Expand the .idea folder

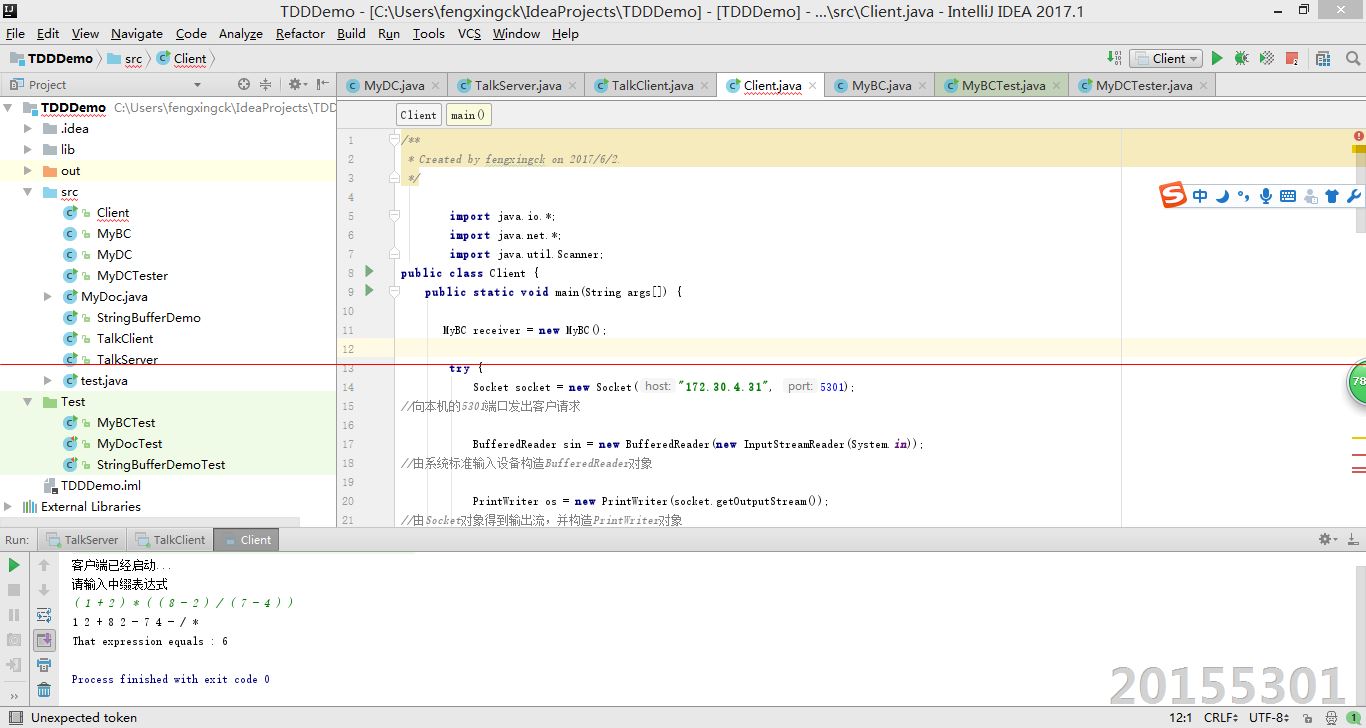click(x=29, y=128)
